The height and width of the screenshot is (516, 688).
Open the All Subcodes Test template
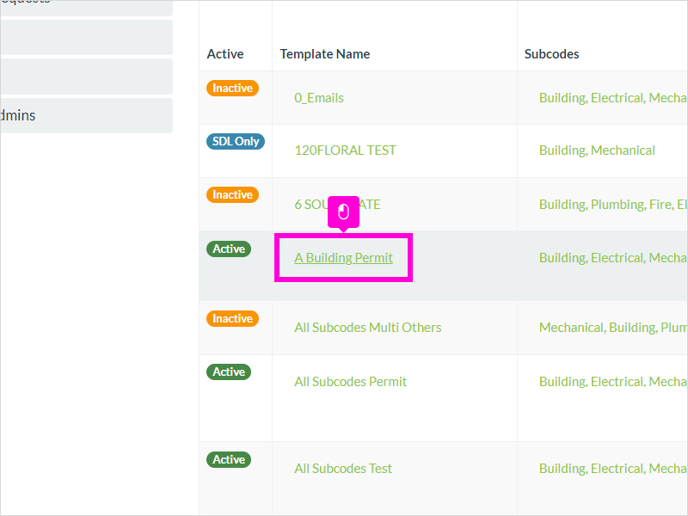[x=343, y=468]
